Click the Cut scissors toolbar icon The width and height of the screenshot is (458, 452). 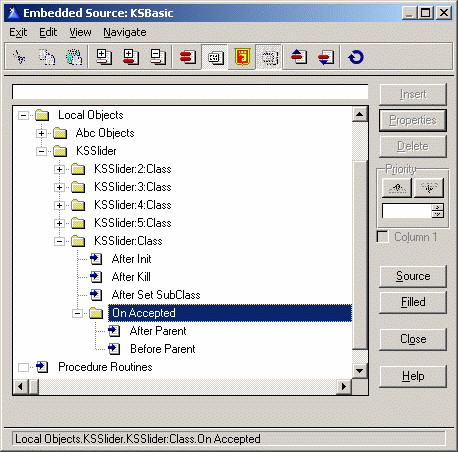19,57
